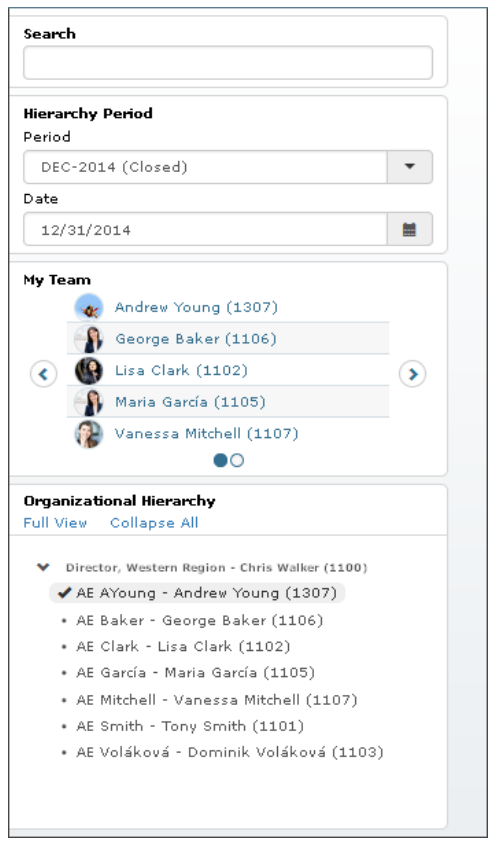496x844 pixels.
Task: Select AE Voláková - Dominik Voláková (1103)
Action: 230,752
